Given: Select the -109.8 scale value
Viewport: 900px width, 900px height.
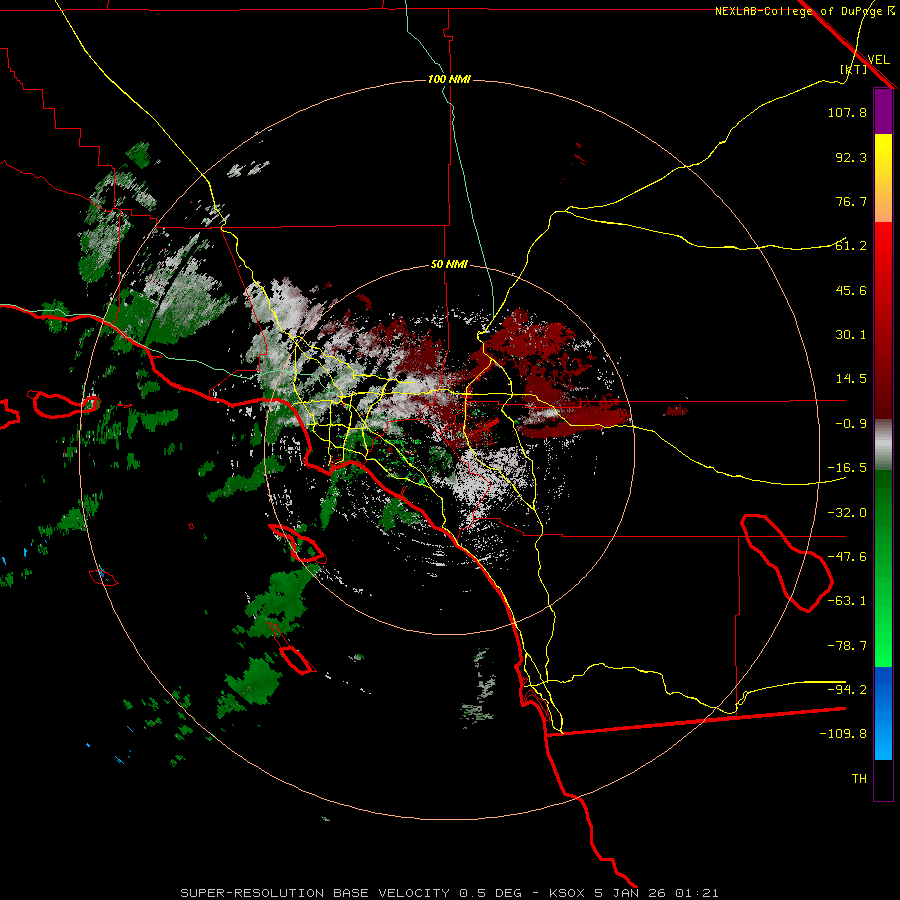Looking at the screenshot, I should pos(843,734).
